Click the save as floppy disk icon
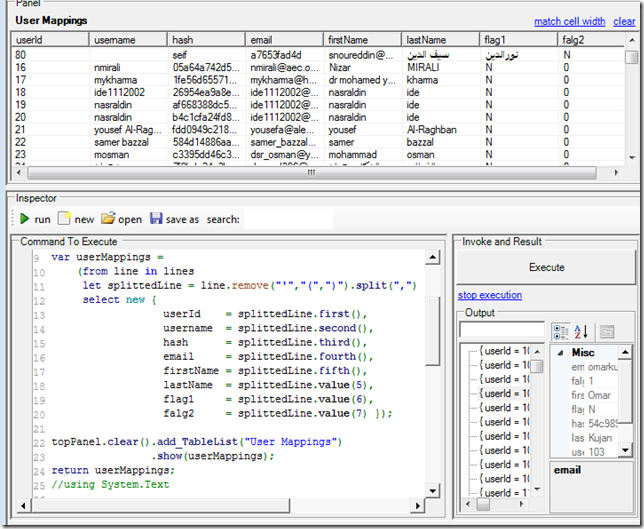Viewport: 644px width, 529px height. click(155, 219)
